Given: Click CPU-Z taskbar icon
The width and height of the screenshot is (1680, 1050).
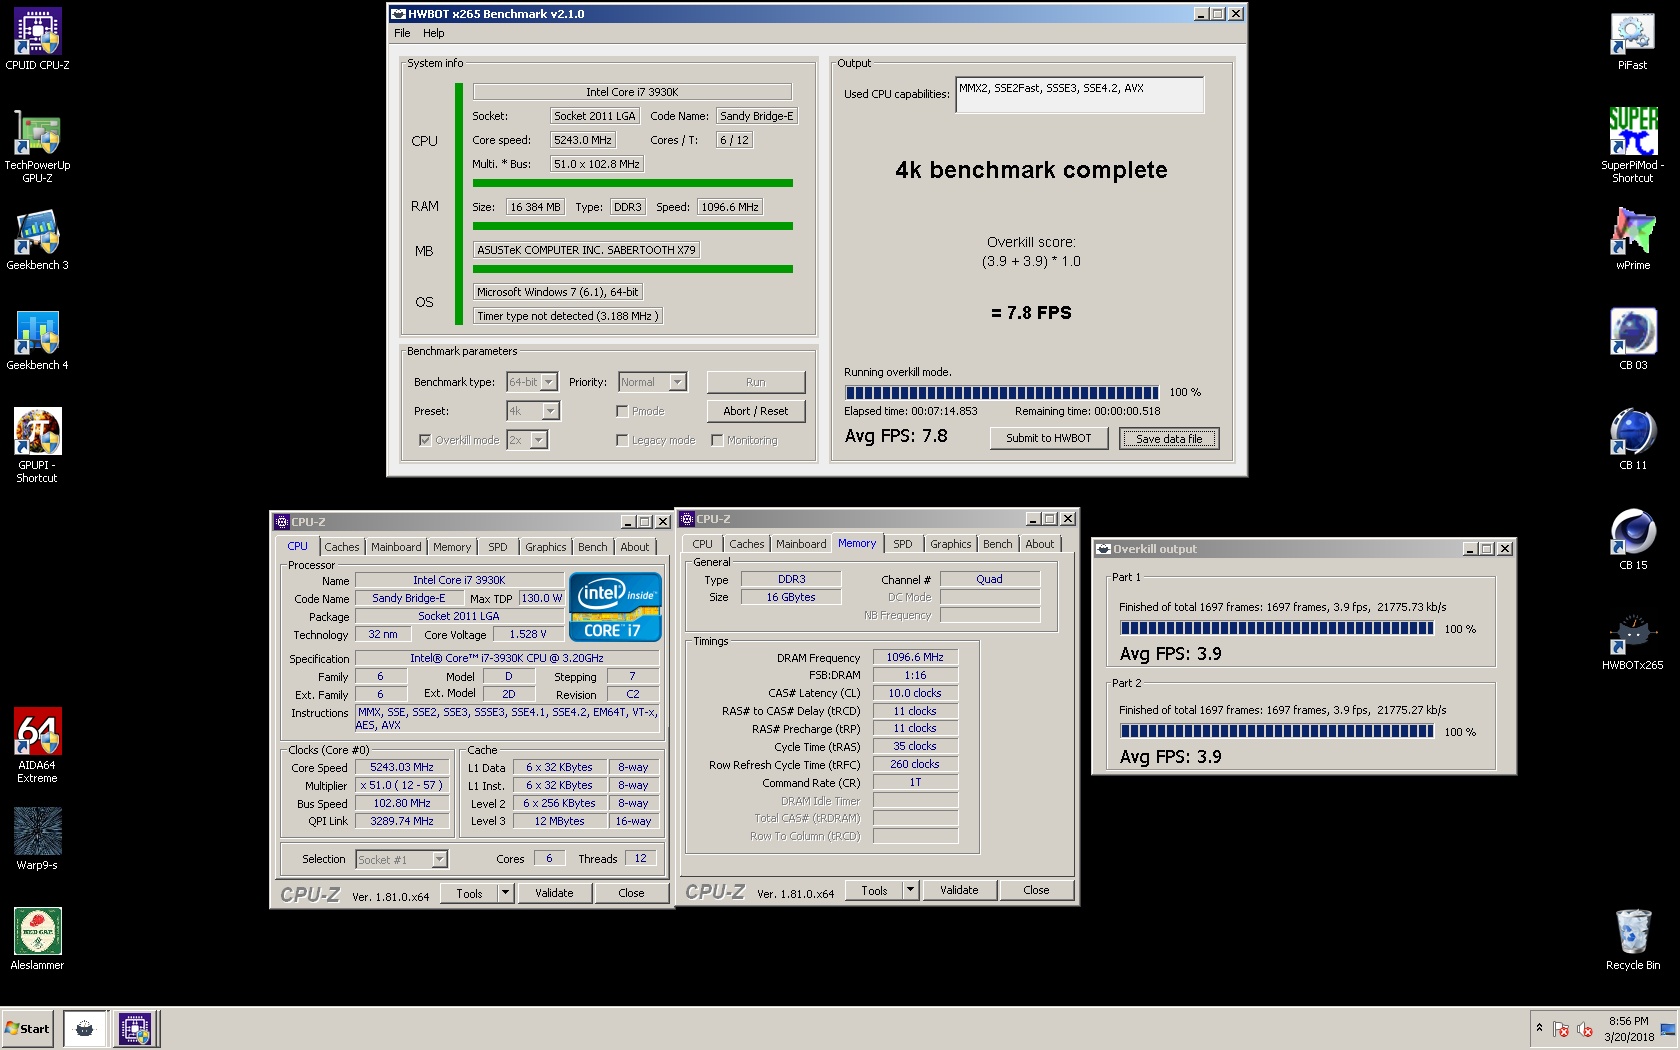Looking at the screenshot, I should coord(135,1028).
